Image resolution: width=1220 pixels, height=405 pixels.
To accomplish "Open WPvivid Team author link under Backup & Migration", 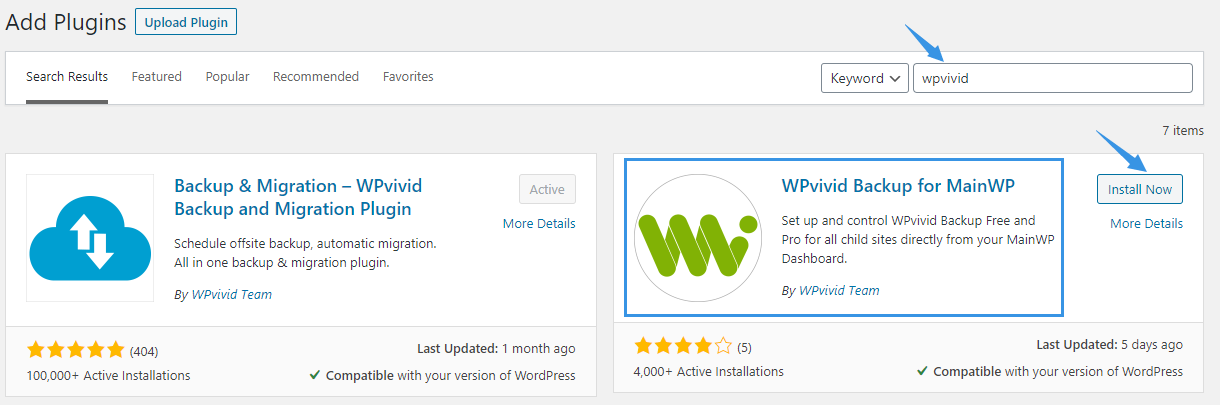I will 231,295.
